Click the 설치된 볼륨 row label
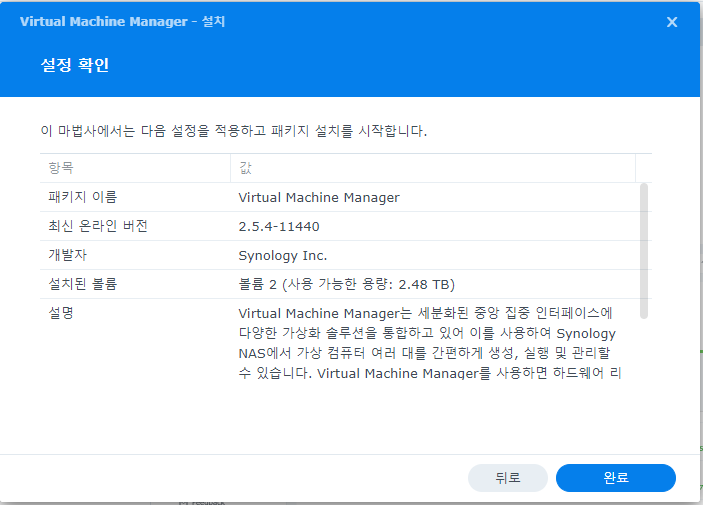This screenshot has width=703, height=505. (82, 284)
